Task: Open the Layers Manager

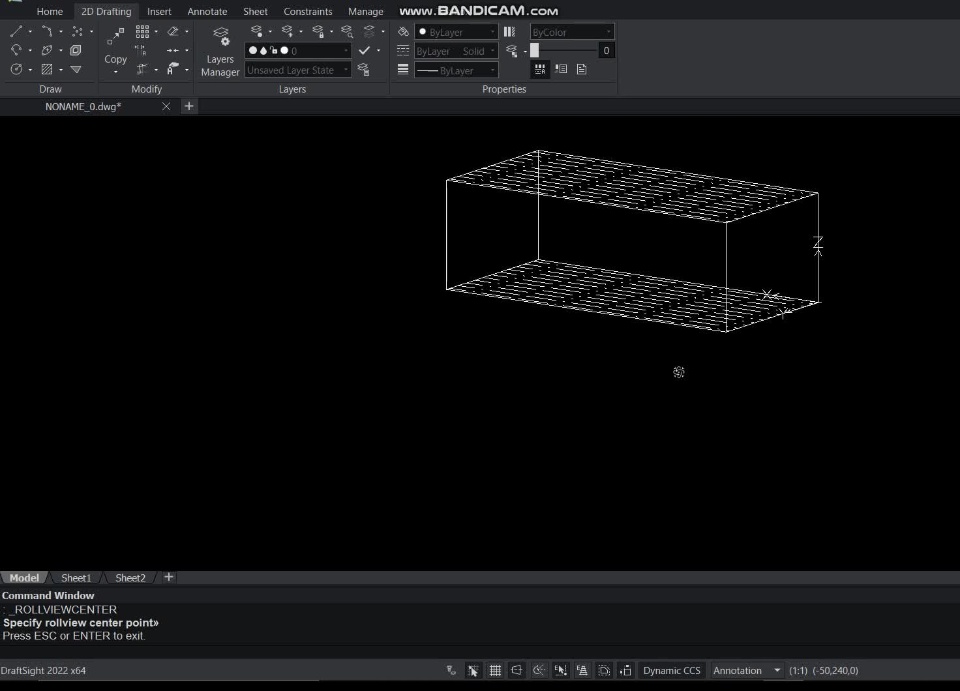Action: tap(220, 52)
